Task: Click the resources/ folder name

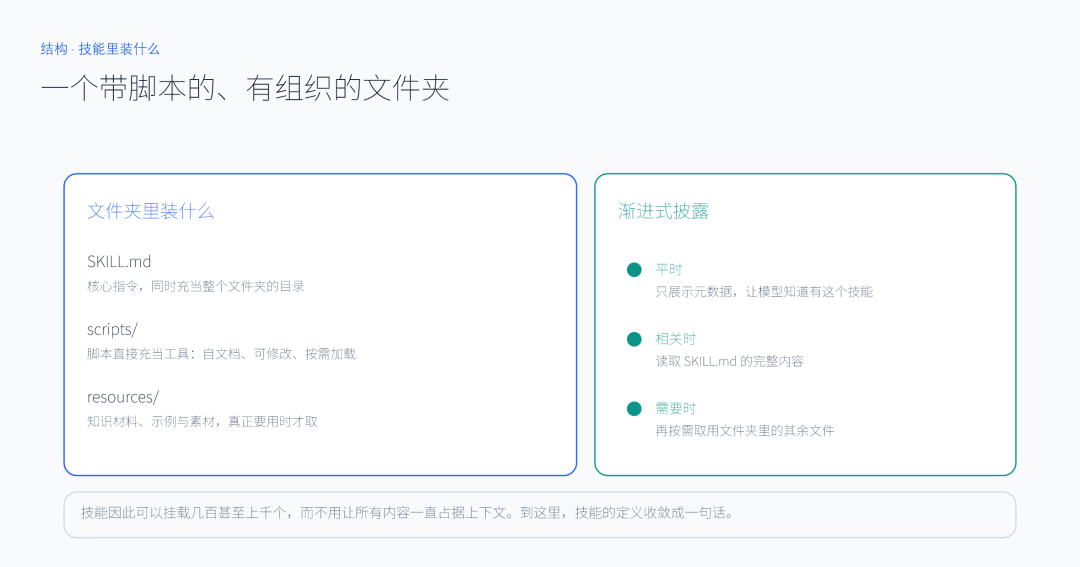Action: tap(123, 397)
